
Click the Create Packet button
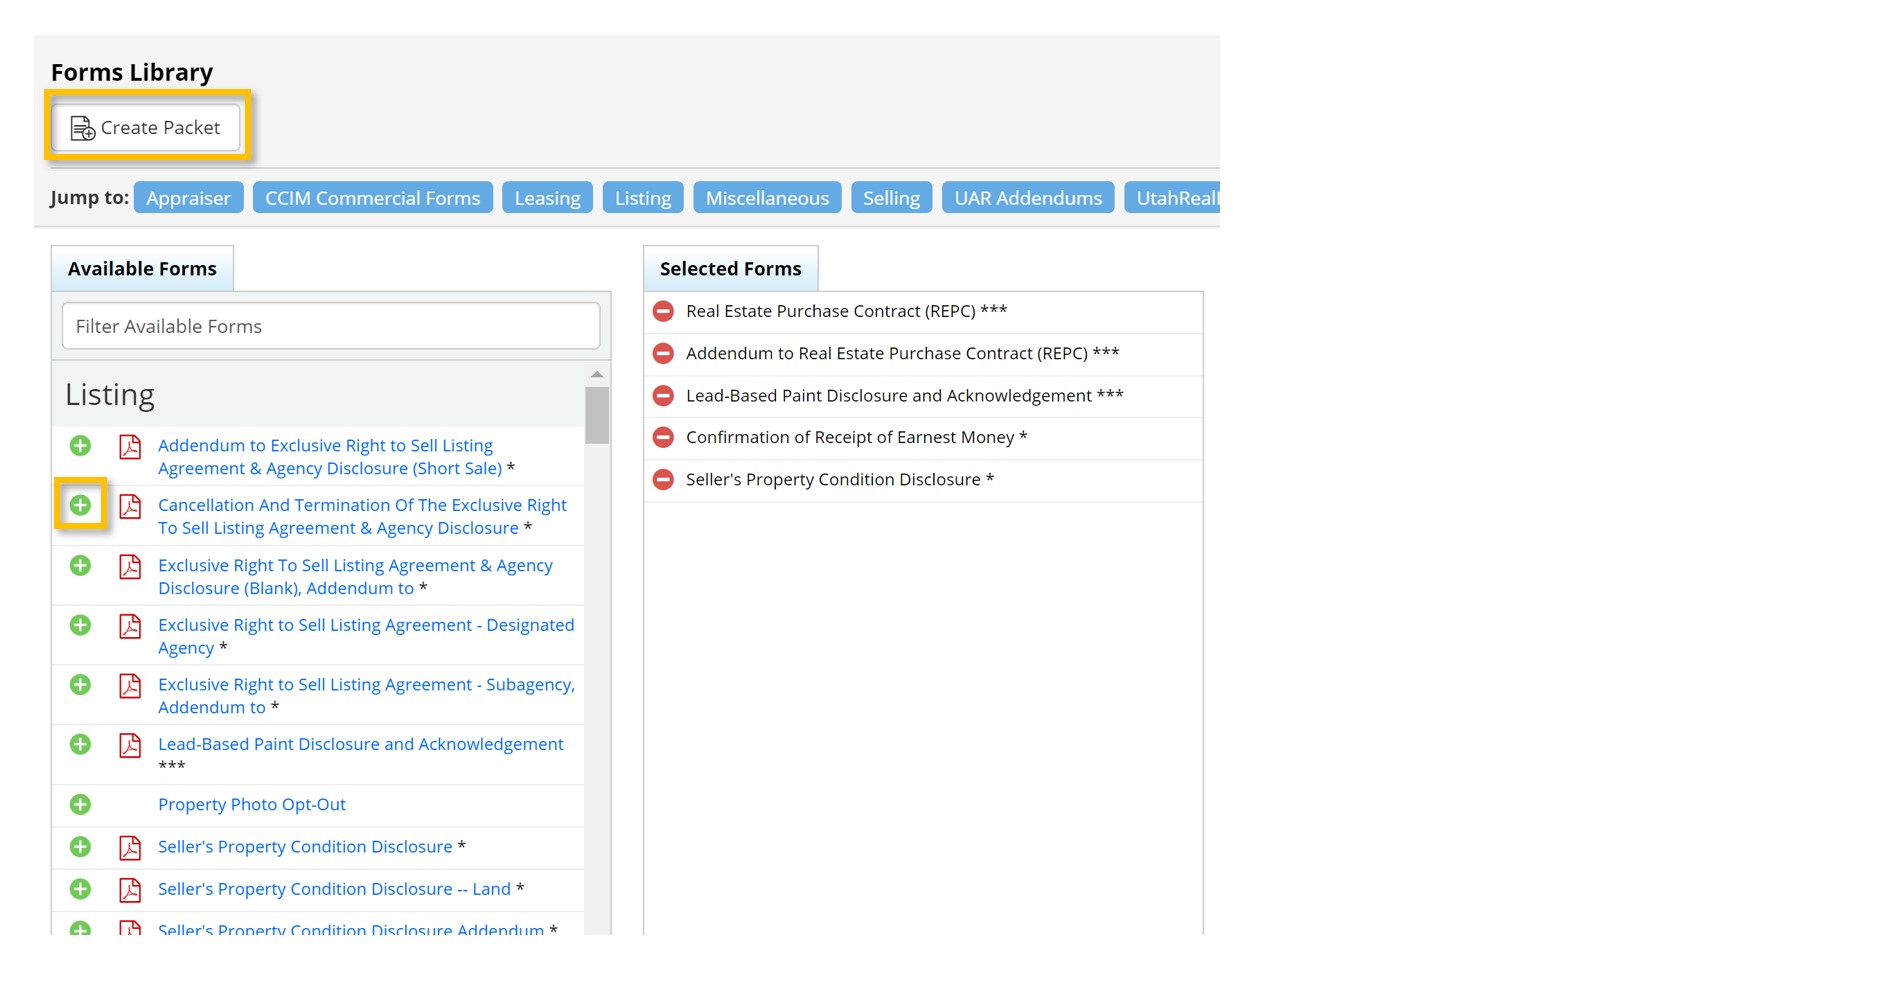146,128
